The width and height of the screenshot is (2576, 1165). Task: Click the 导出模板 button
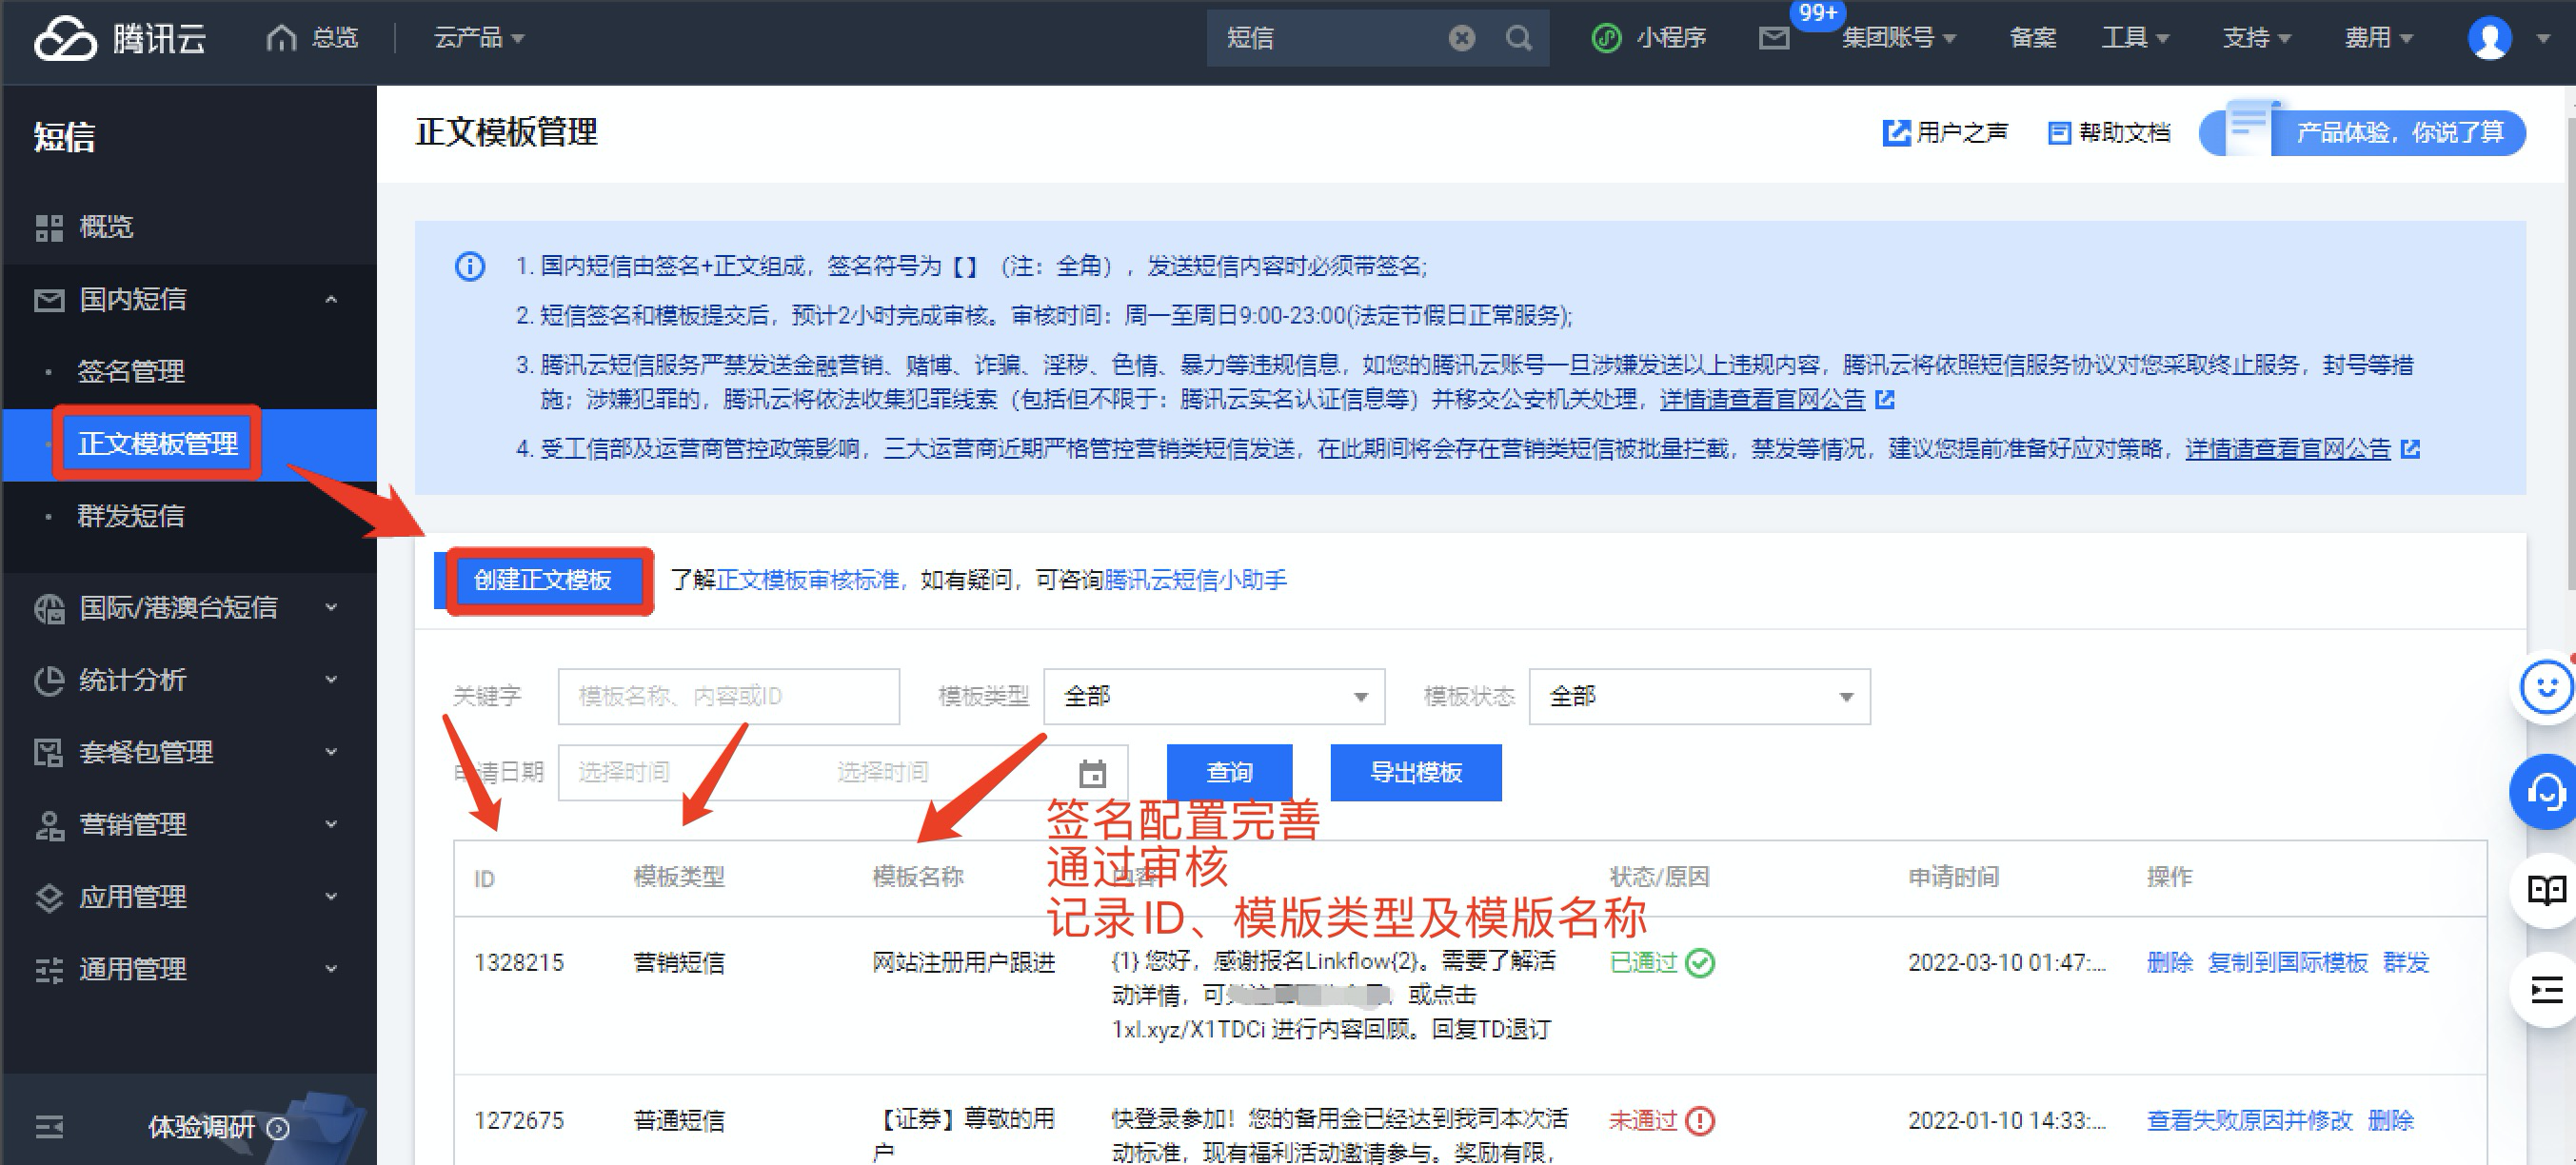tap(1416, 772)
